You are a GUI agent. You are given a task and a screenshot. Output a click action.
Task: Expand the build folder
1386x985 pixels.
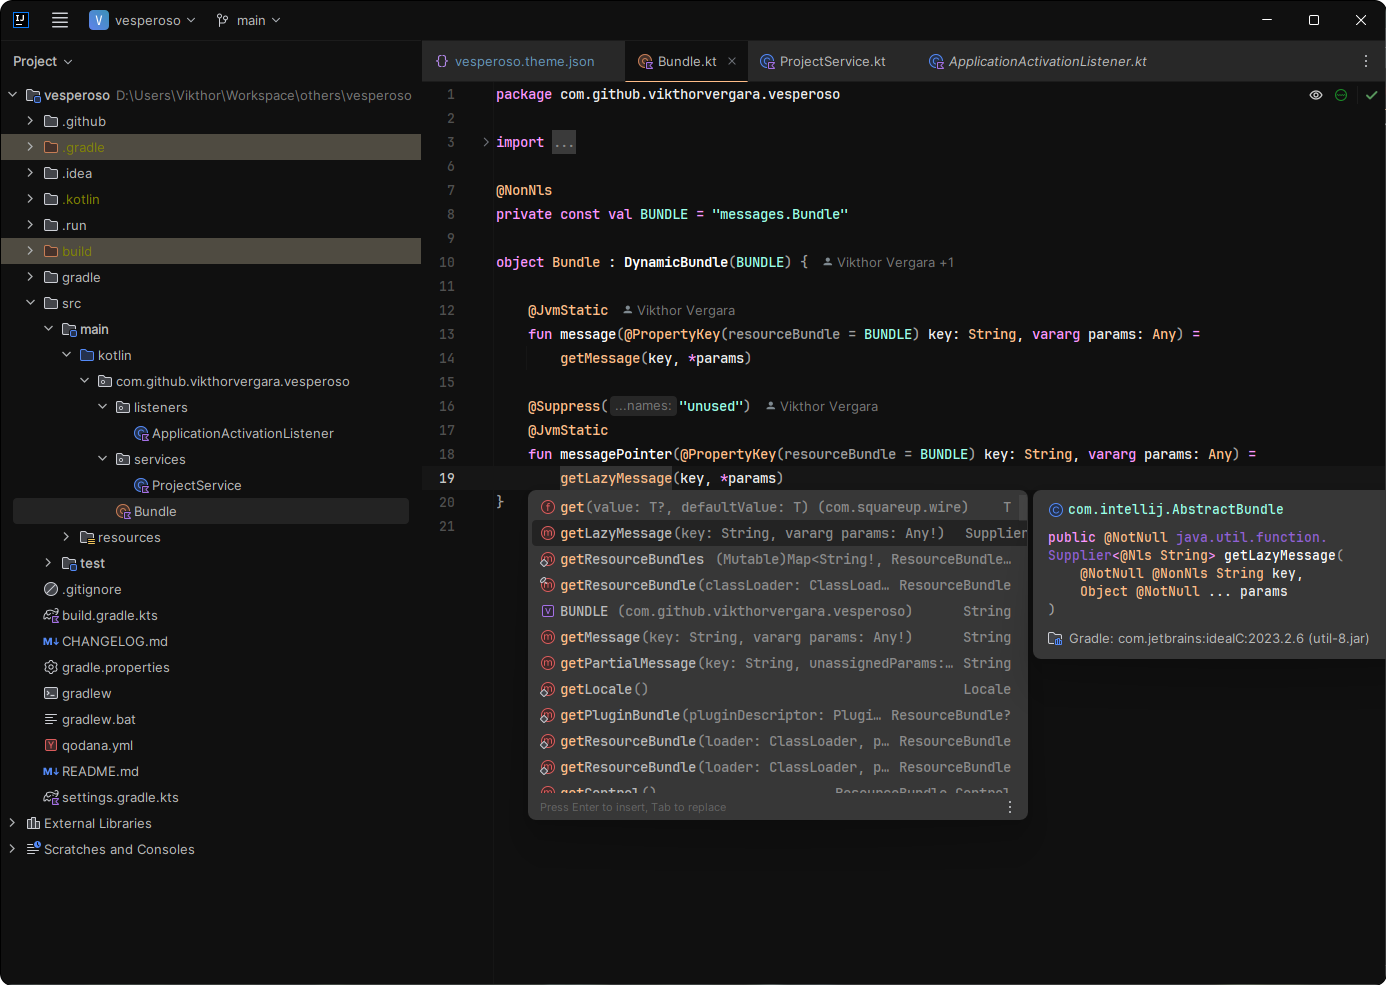pos(30,251)
